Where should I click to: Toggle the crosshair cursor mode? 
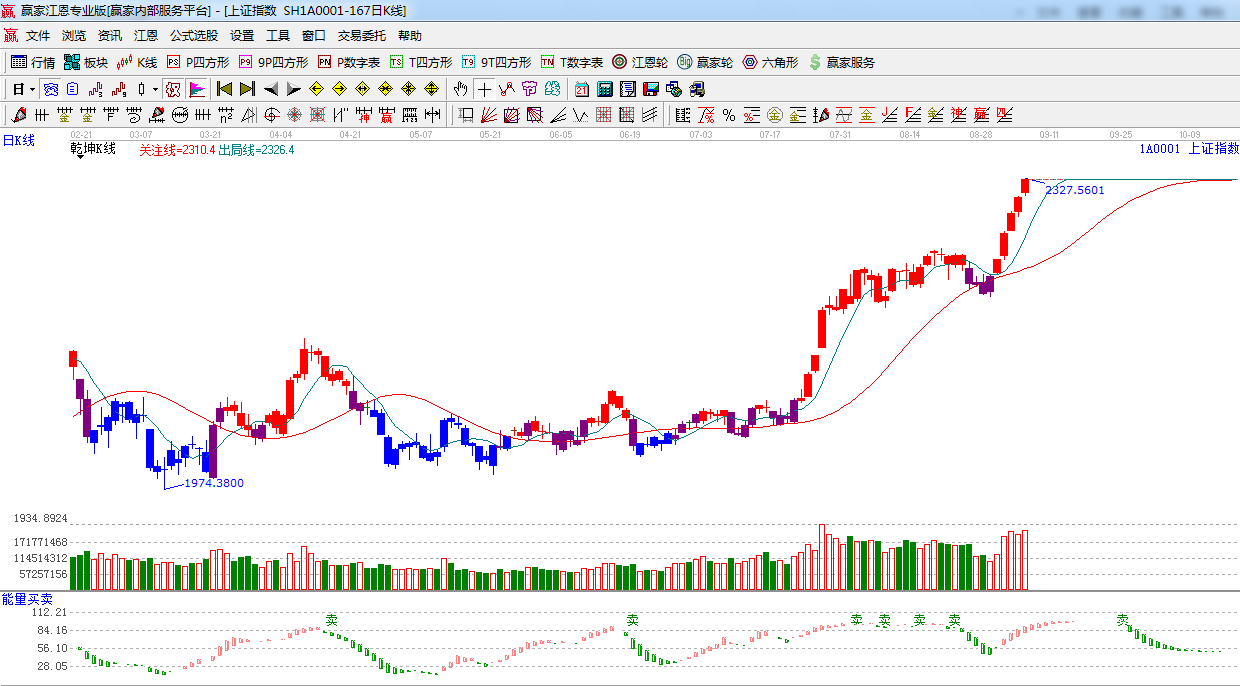coord(484,89)
